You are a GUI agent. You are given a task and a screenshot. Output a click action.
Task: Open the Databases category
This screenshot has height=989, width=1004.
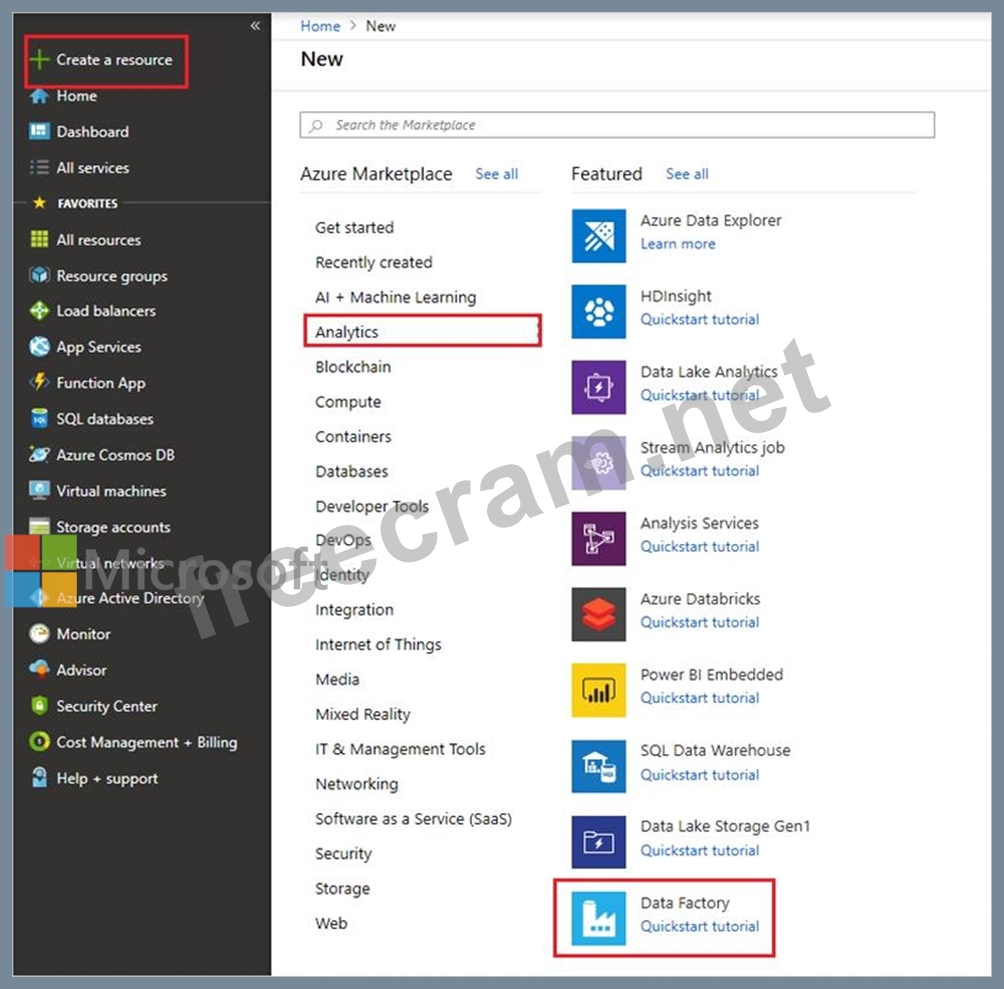click(x=352, y=472)
